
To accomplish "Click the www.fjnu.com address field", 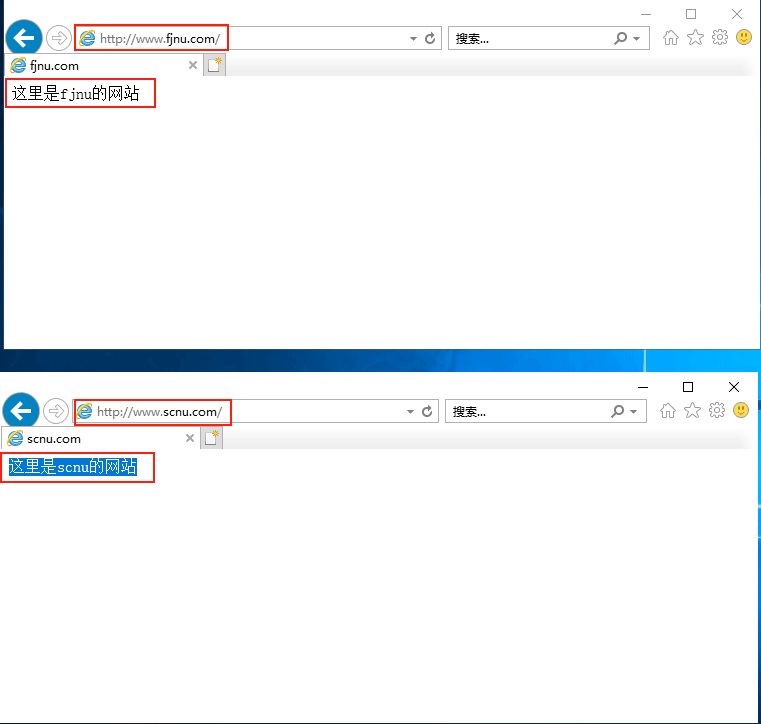I will 257,38.
